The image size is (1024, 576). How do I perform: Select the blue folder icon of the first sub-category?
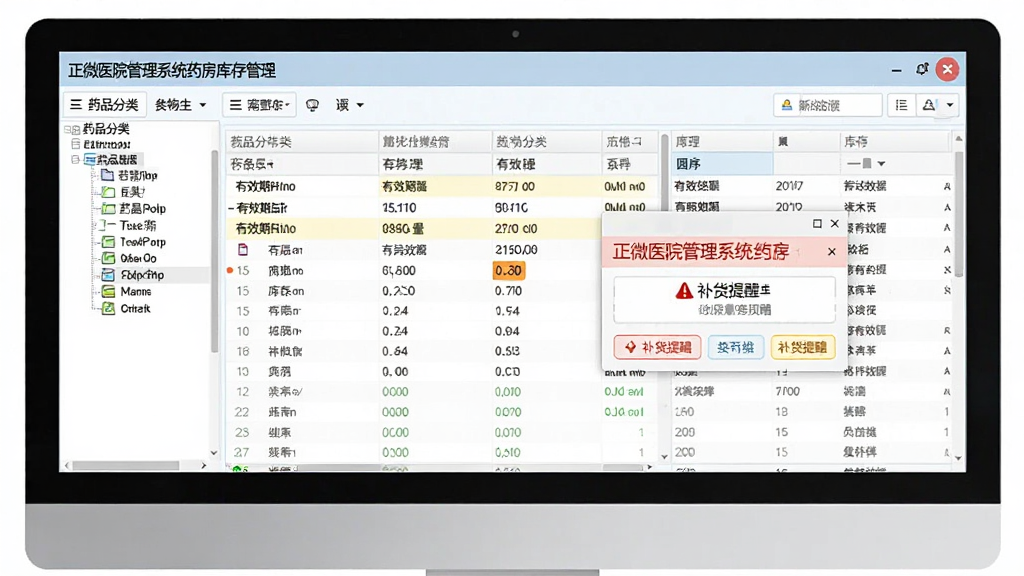[108, 175]
